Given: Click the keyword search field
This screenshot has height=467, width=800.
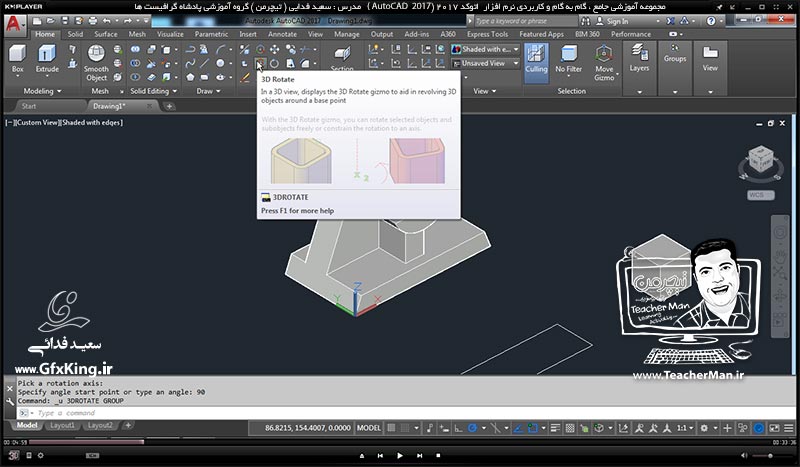Looking at the screenshot, I should (x=526, y=21).
